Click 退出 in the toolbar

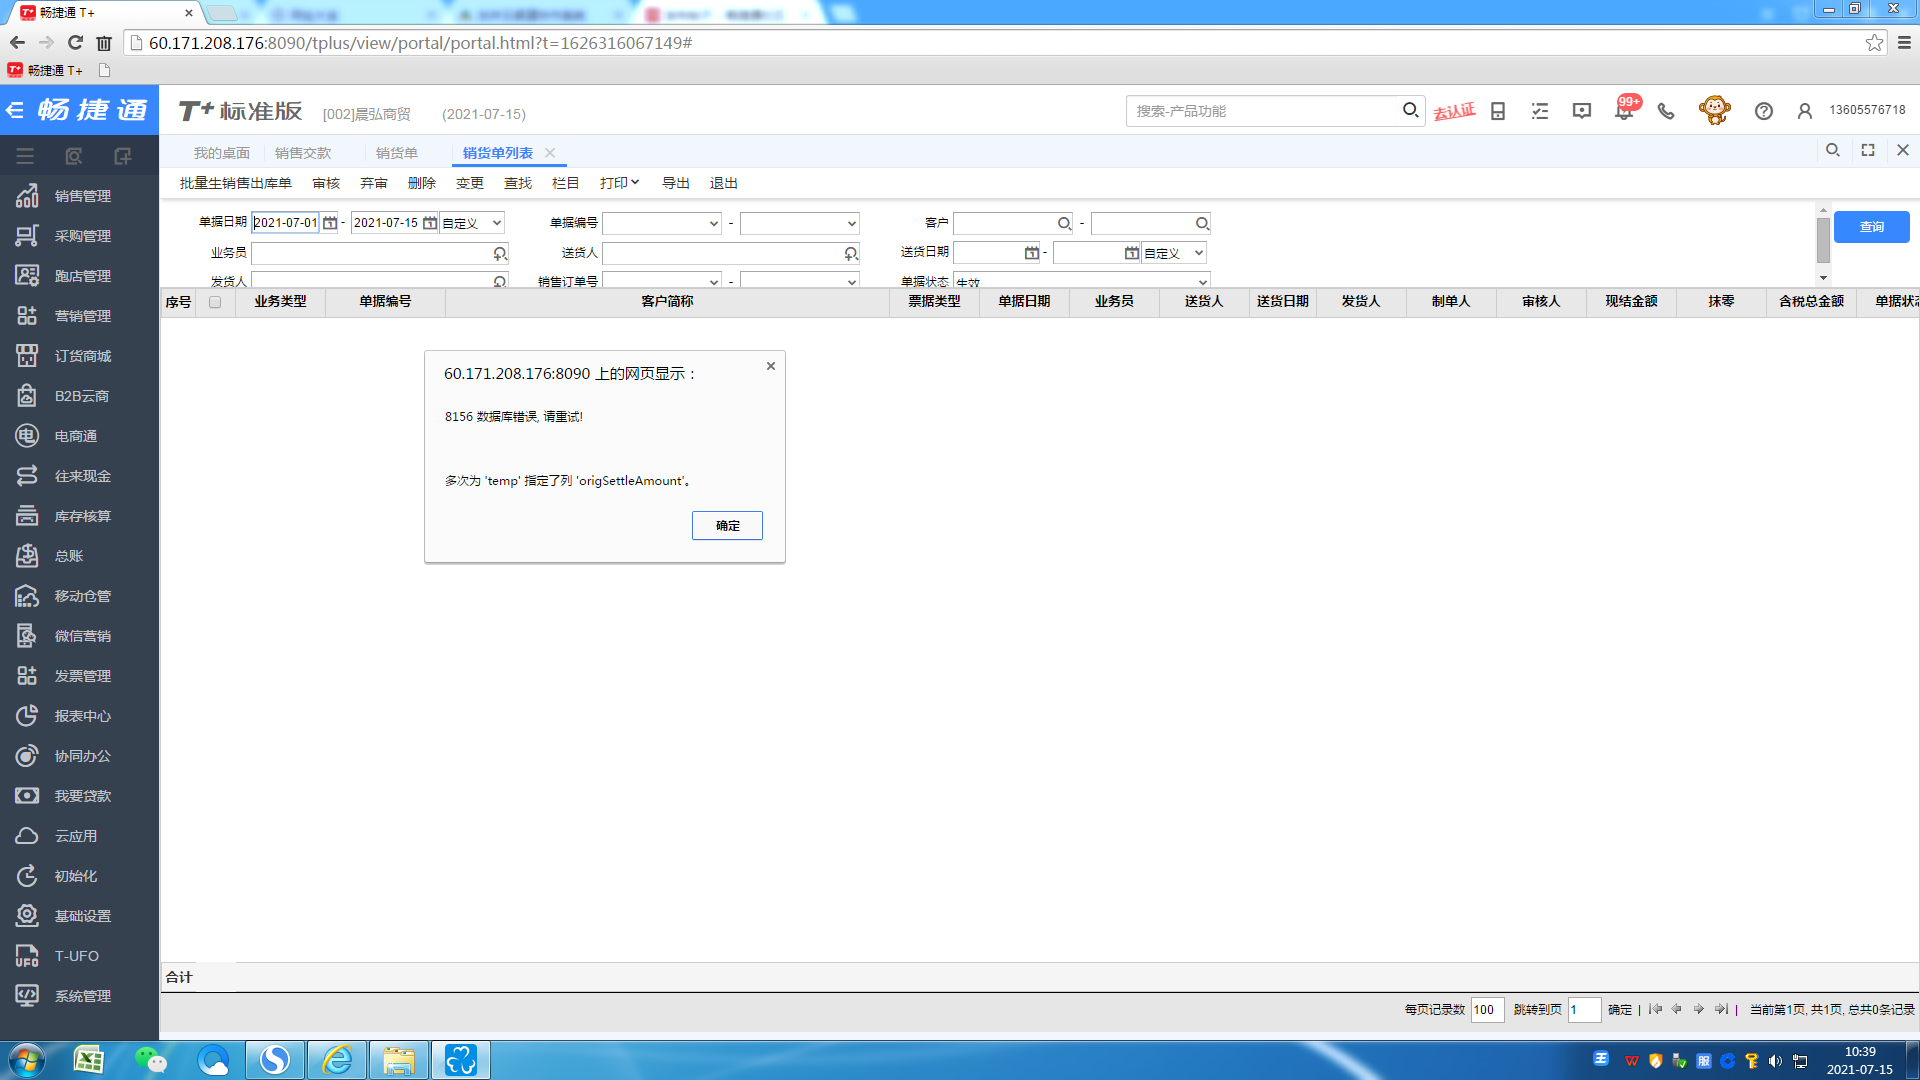click(x=724, y=183)
